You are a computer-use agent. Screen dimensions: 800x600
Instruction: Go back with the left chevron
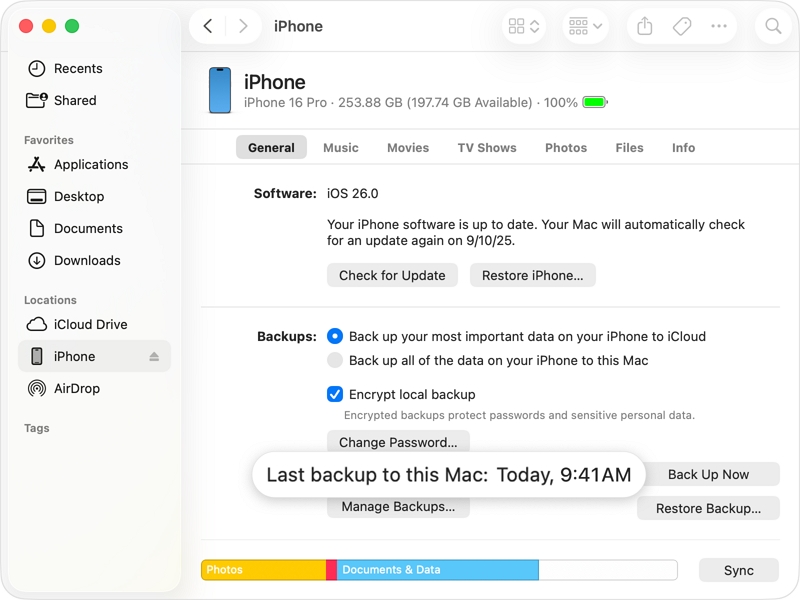click(x=208, y=26)
